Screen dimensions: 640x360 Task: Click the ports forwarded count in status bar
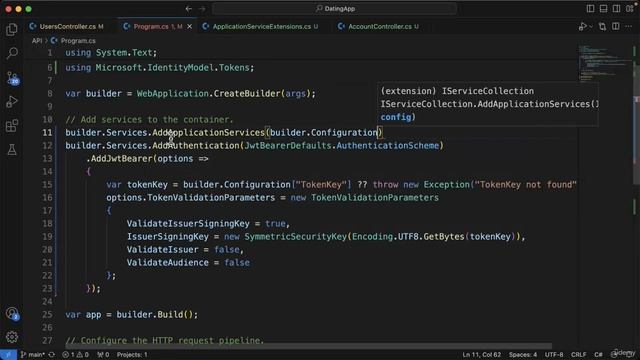[103, 355]
